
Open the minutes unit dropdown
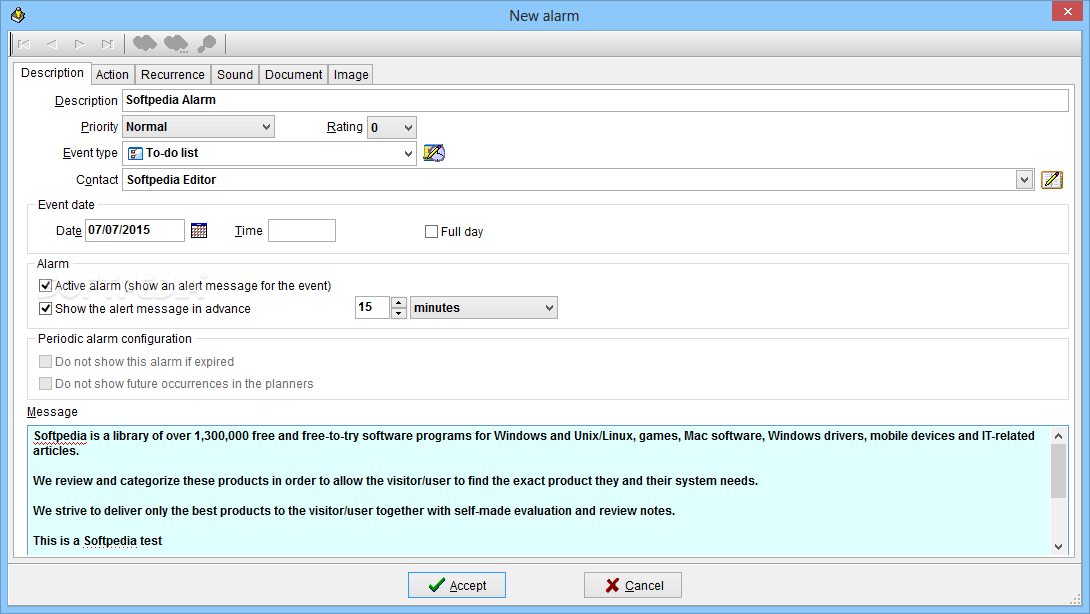click(549, 308)
